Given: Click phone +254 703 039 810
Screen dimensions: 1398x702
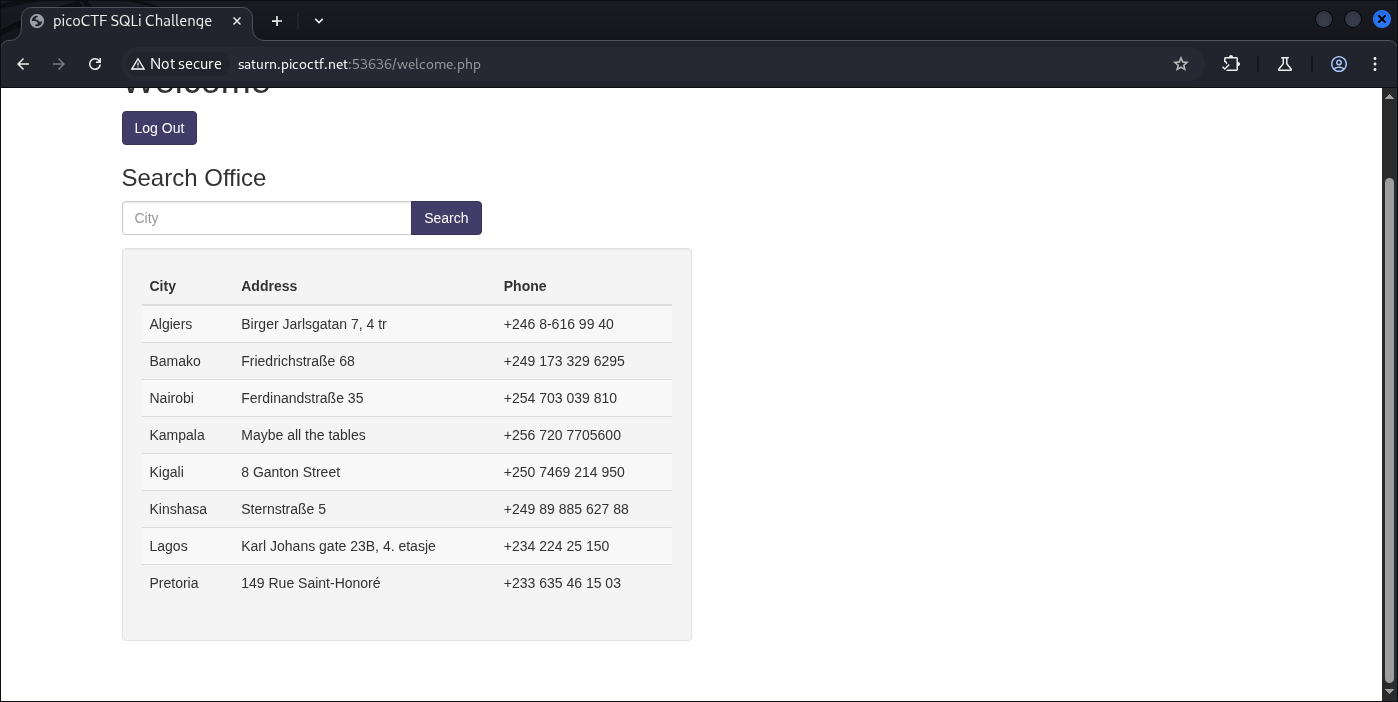Looking at the screenshot, I should click(x=560, y=398).
